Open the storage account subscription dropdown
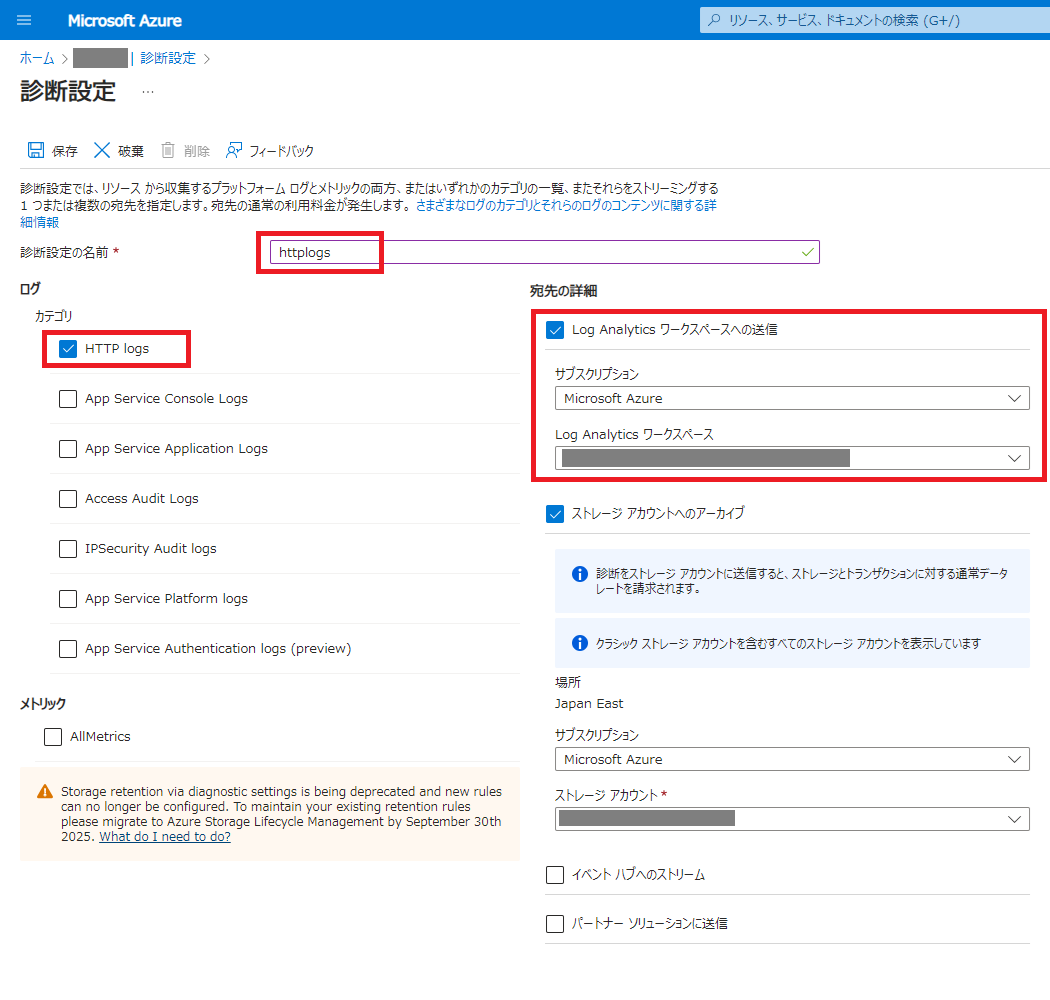 click(x=792, y=760)
